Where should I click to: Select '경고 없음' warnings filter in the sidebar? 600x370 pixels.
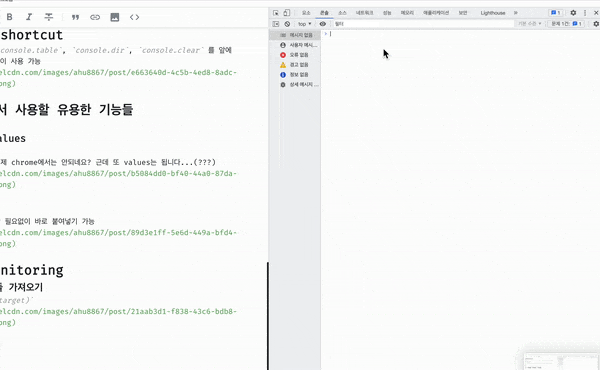pos(295,65)
